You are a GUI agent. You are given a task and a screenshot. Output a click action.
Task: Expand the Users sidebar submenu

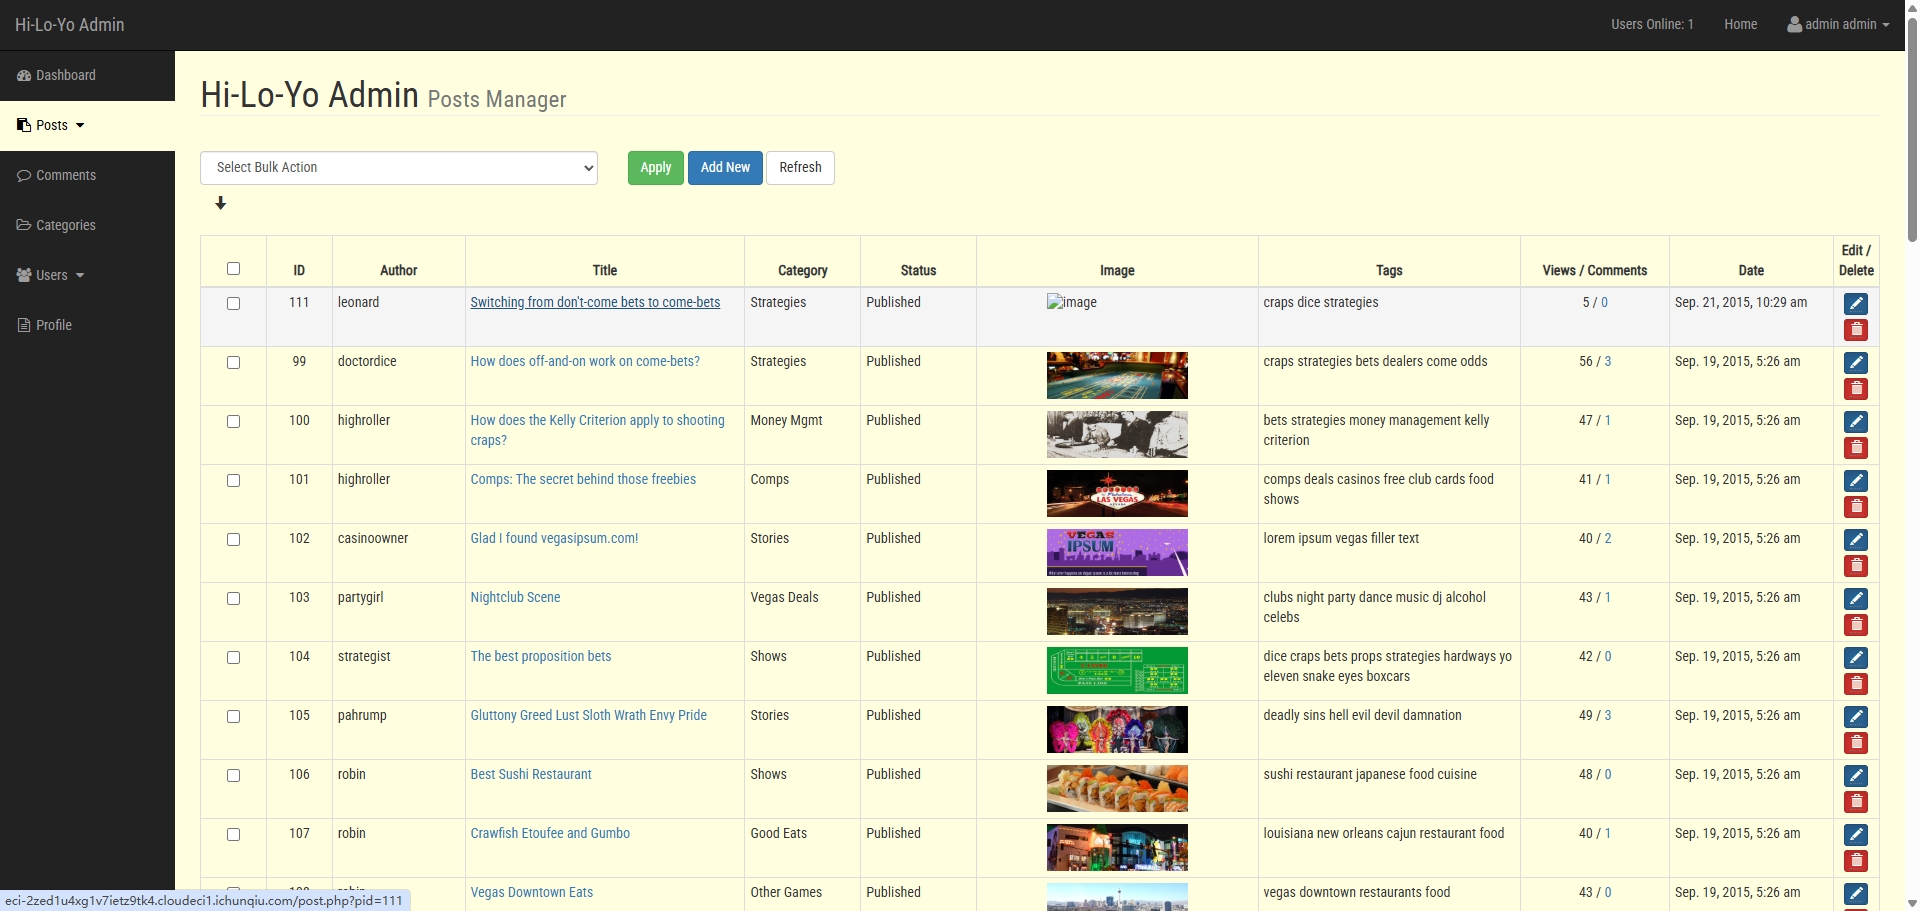click(x=52, y=276)
